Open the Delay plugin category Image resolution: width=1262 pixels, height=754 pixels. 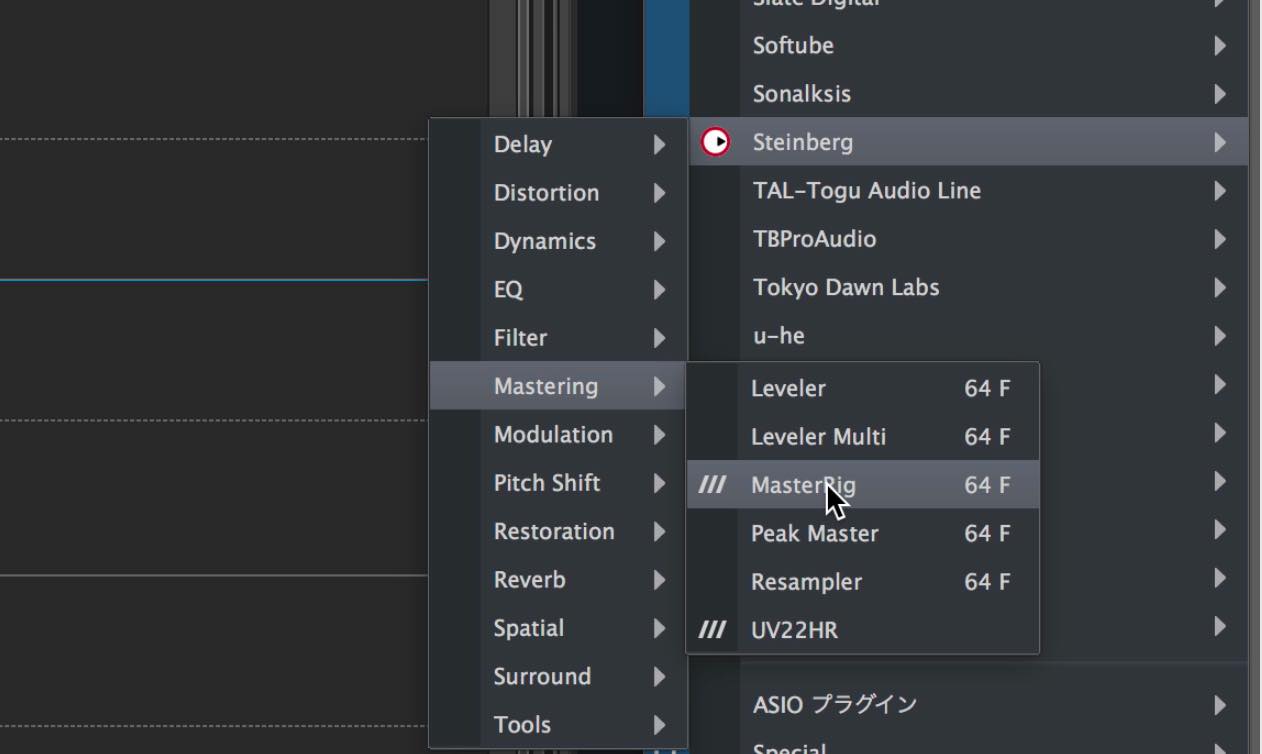point(558,144)
